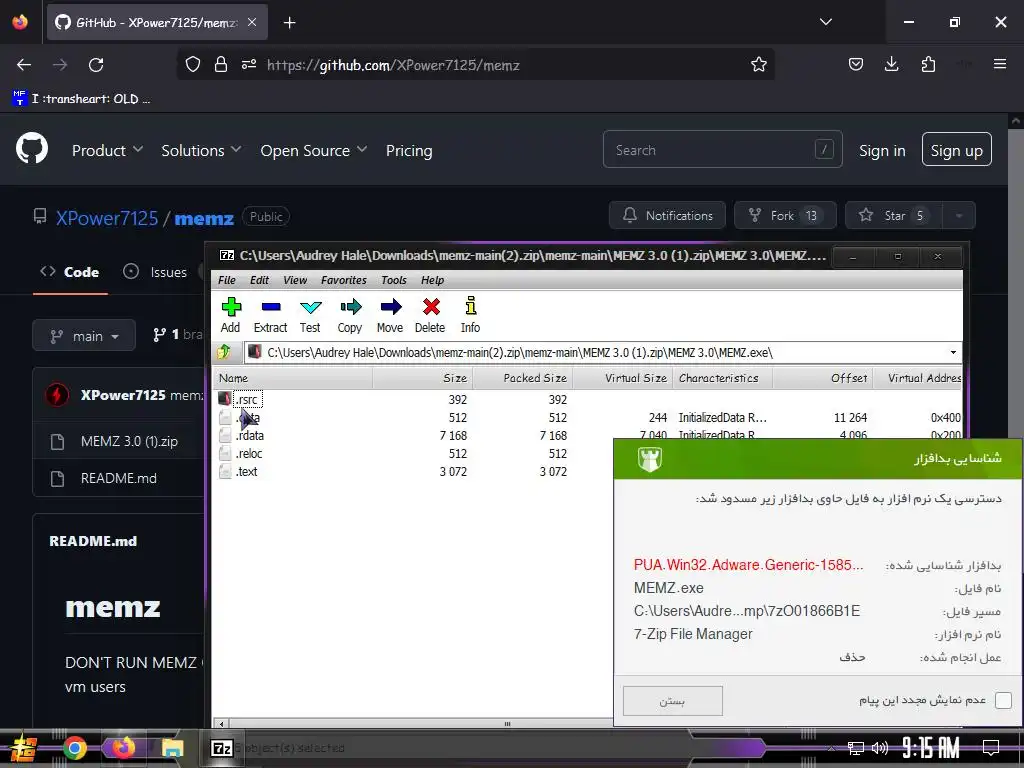The width and height of the screenshot is (1024, 768).
Task: Open the Favorites menu in 7-Zip
Action: pyautogui.click(x=344, y=280)
